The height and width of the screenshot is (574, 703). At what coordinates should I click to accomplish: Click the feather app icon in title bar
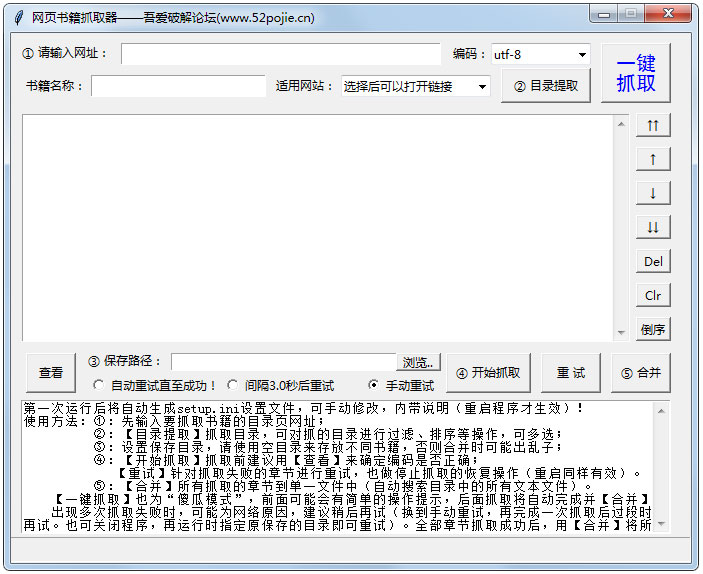tap(17, 15)
